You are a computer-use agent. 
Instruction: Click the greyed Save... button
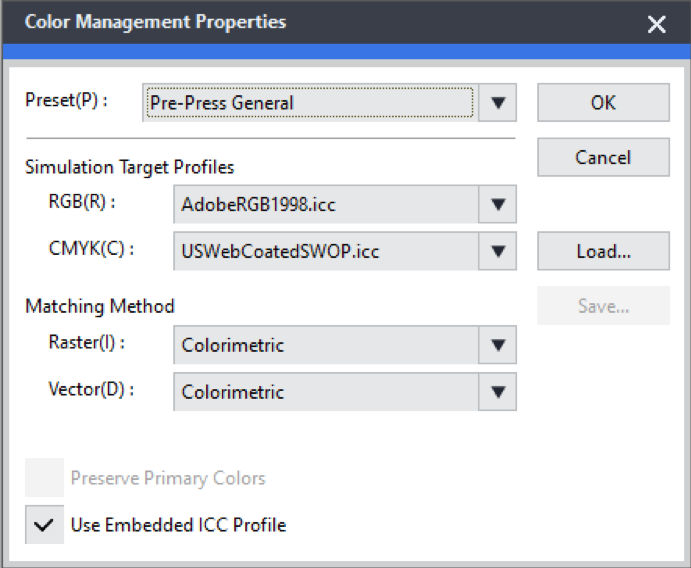[x=603, y=306]
